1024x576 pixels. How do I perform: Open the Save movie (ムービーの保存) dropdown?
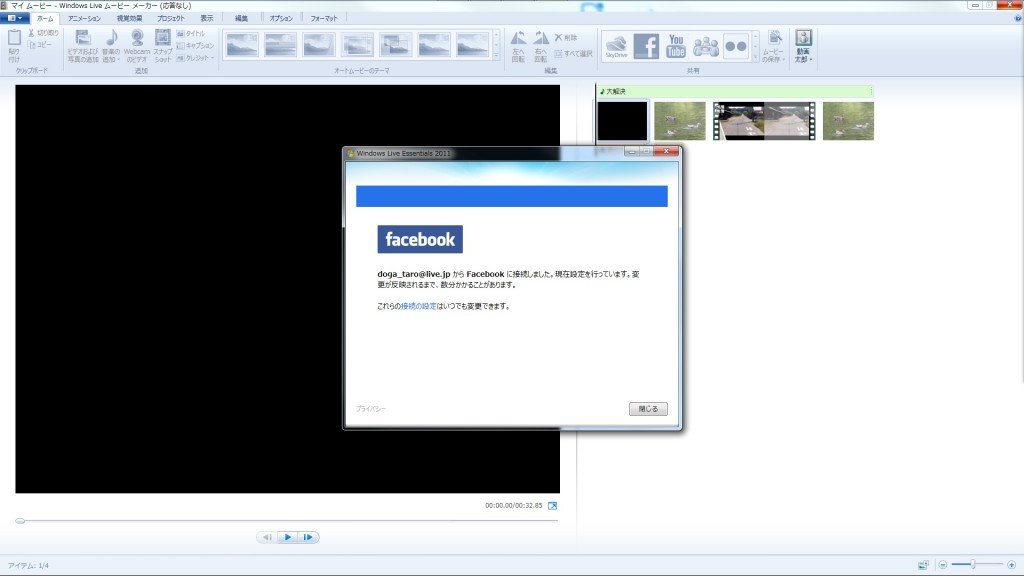click(x=774, y=46)
